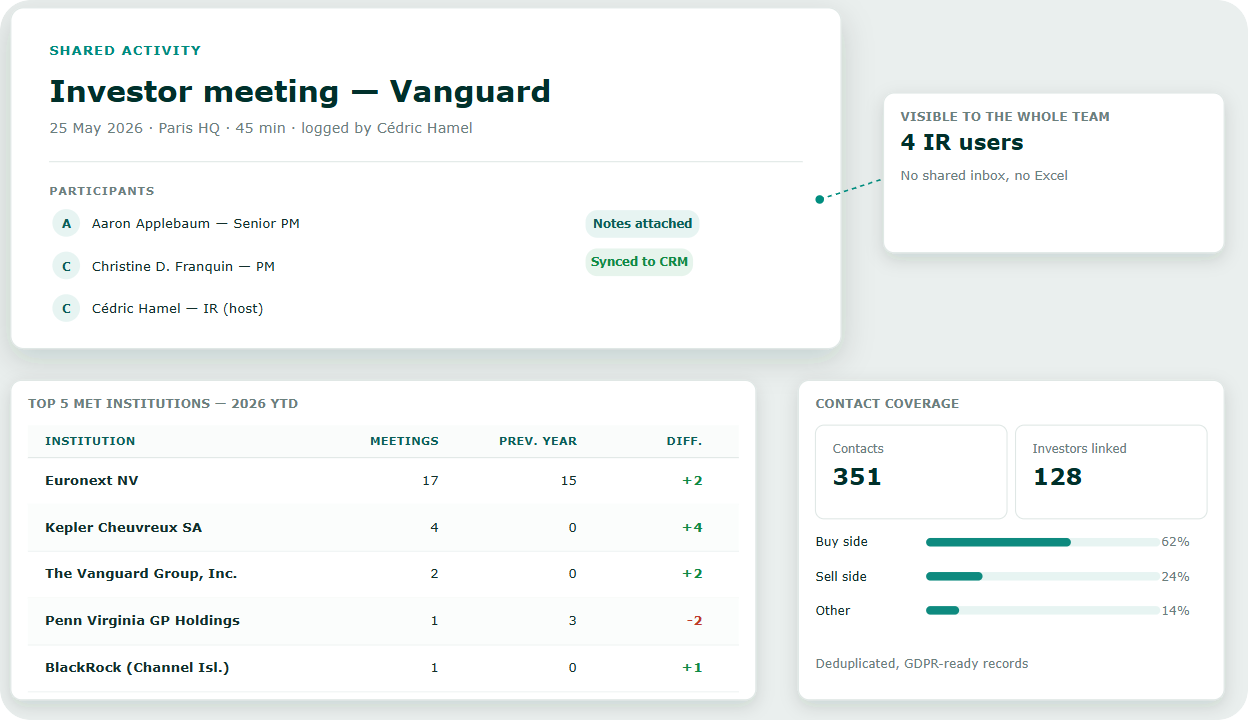Click Euronext NV previous year value 15
This screenshot has height=720, width=1248.
568,481
